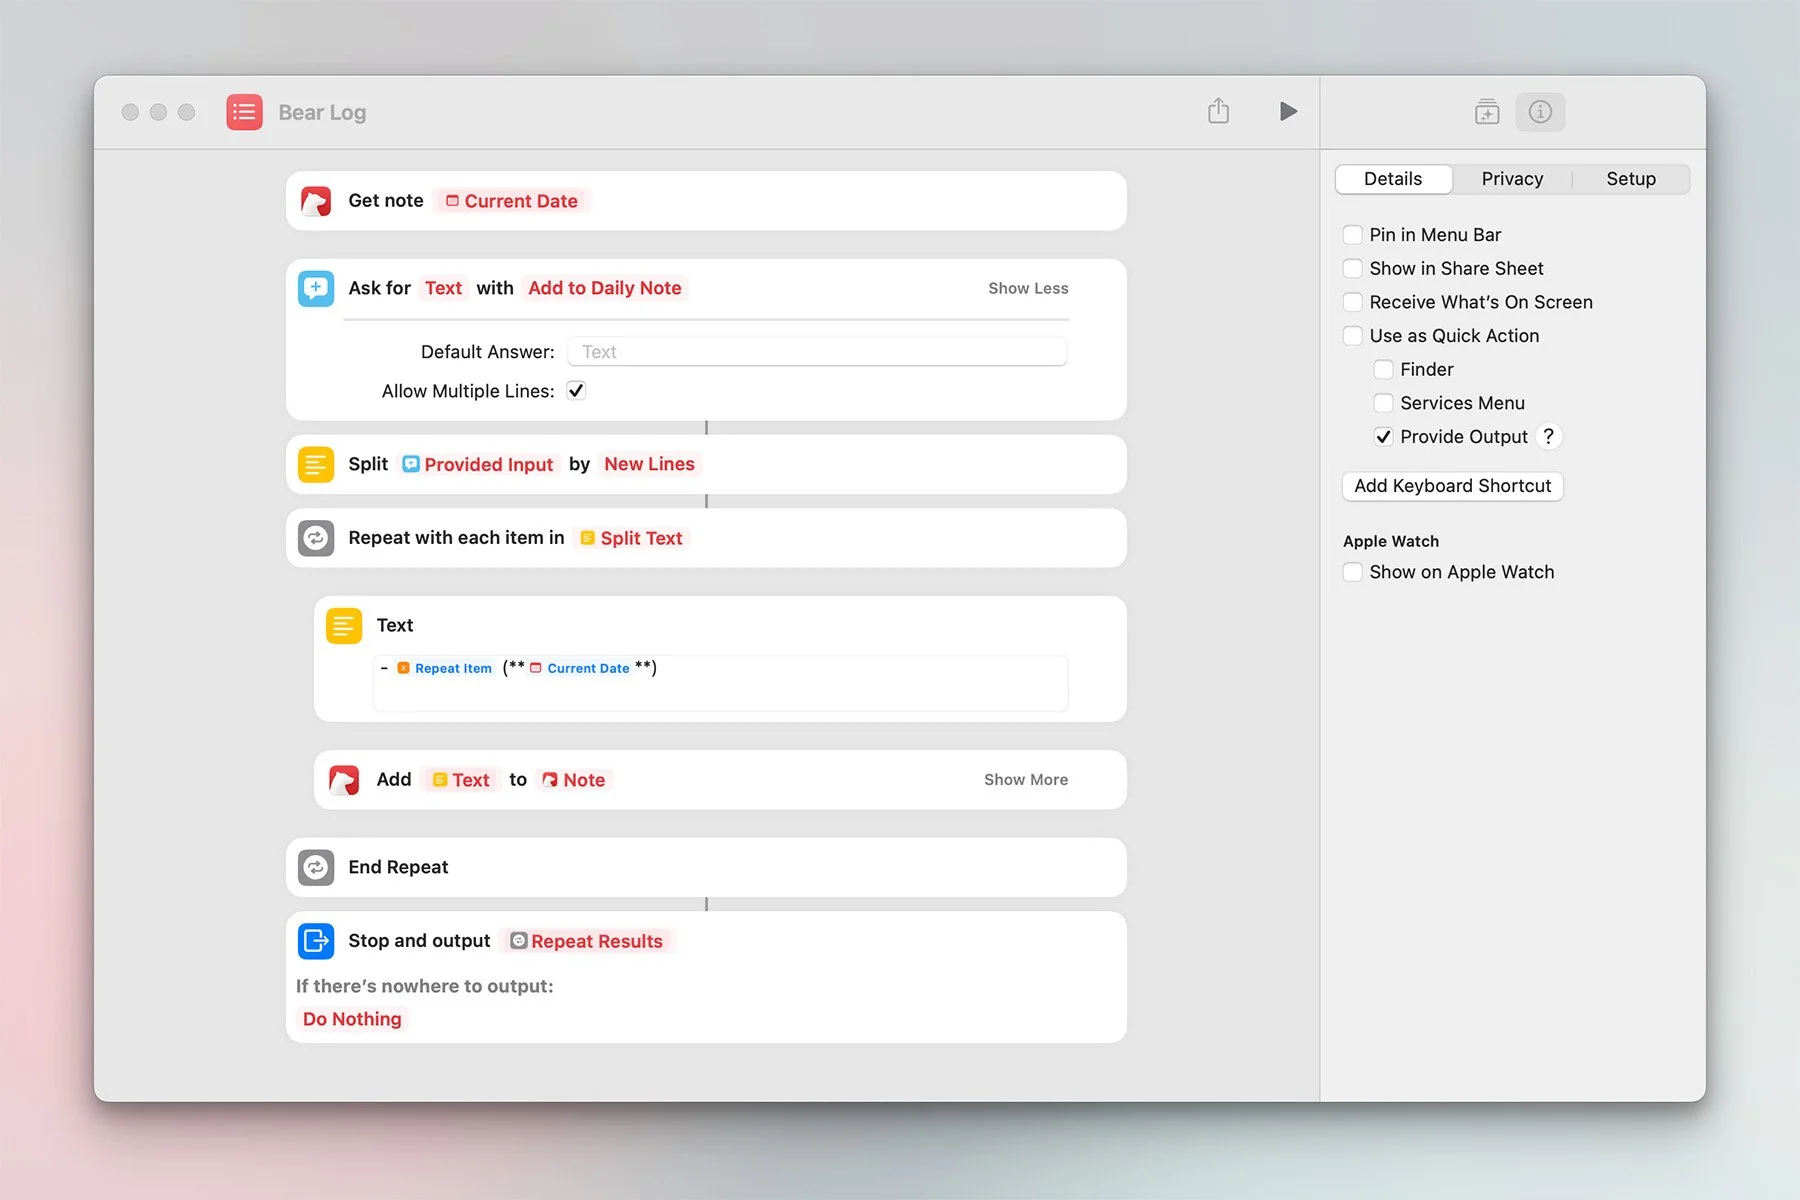Select the Text variable in Add action
This screenshot has height=1200, width=1800.
pos(461,780)
